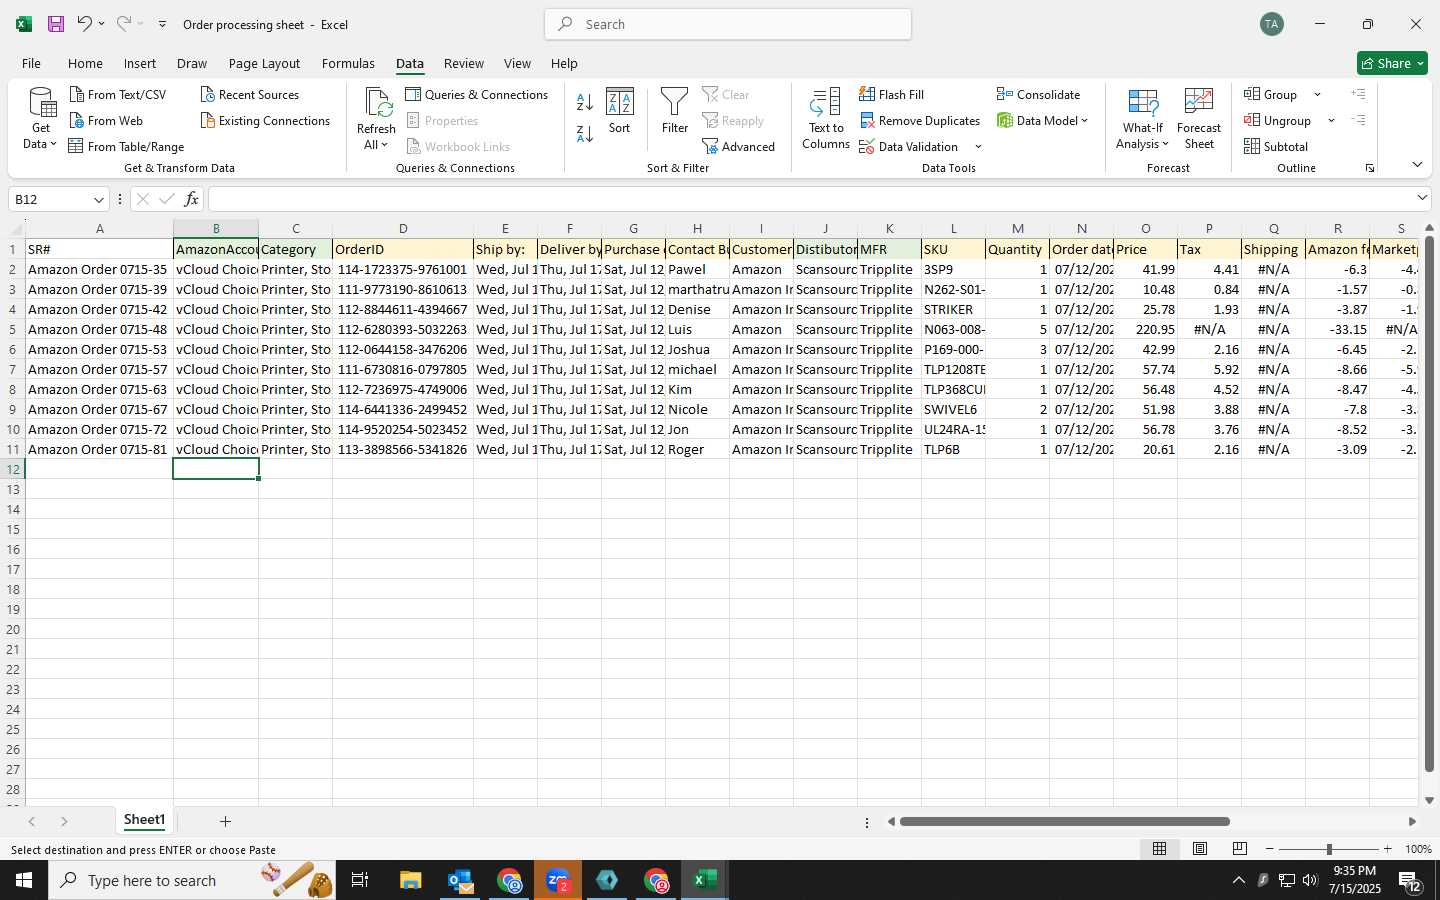Click the horizontal scrollbar thumb
Viewport: 1440px width, 900px height.
pos(1064,821)
